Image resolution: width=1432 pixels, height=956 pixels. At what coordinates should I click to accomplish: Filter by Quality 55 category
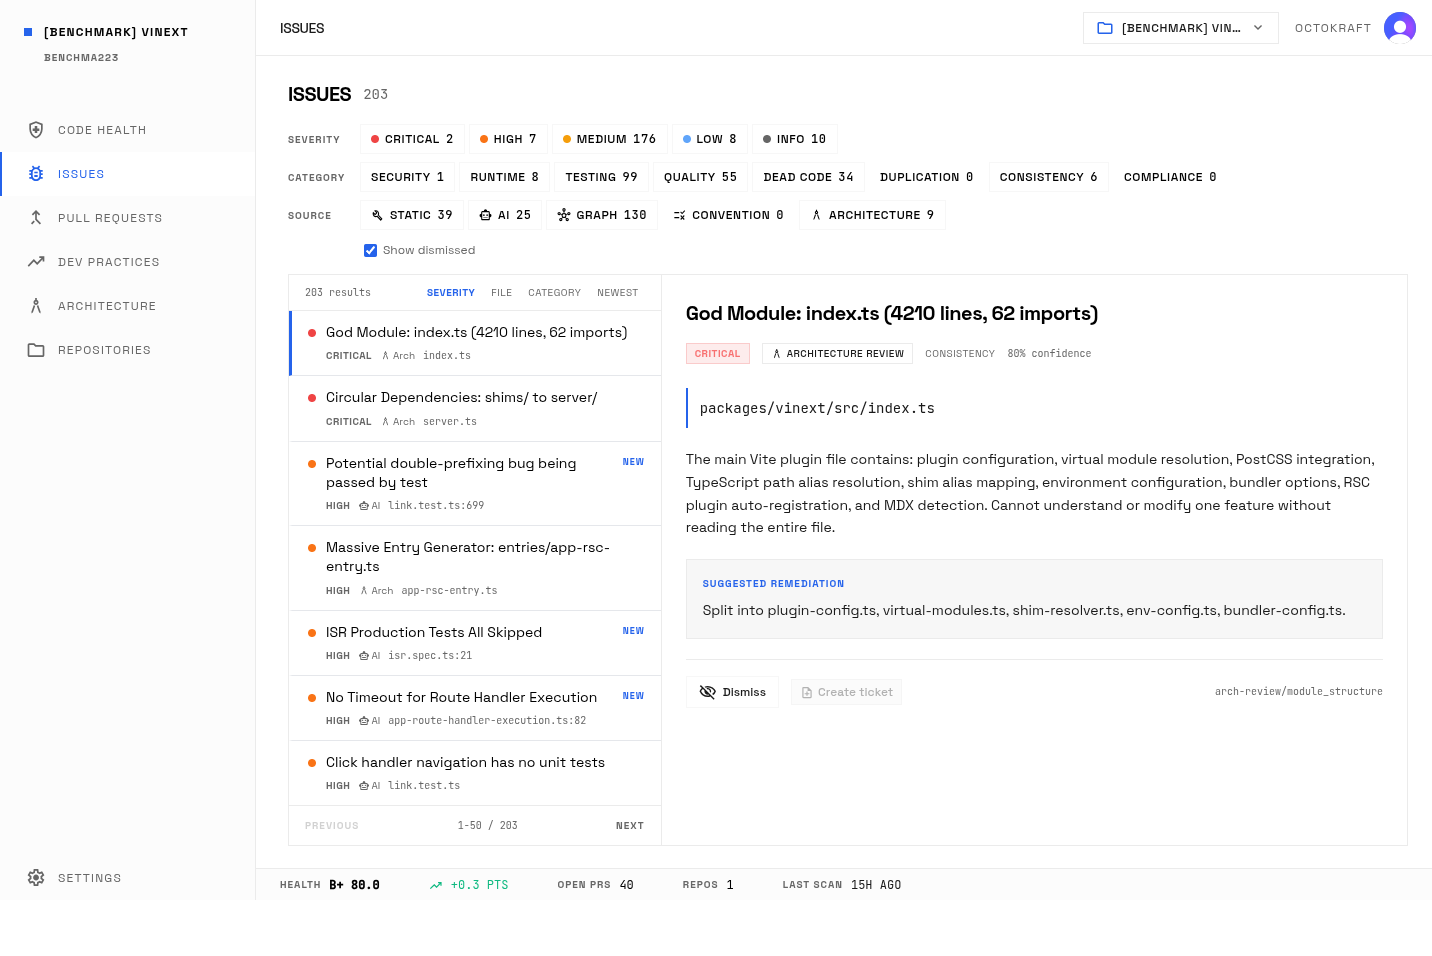click(x=700, y=177)
